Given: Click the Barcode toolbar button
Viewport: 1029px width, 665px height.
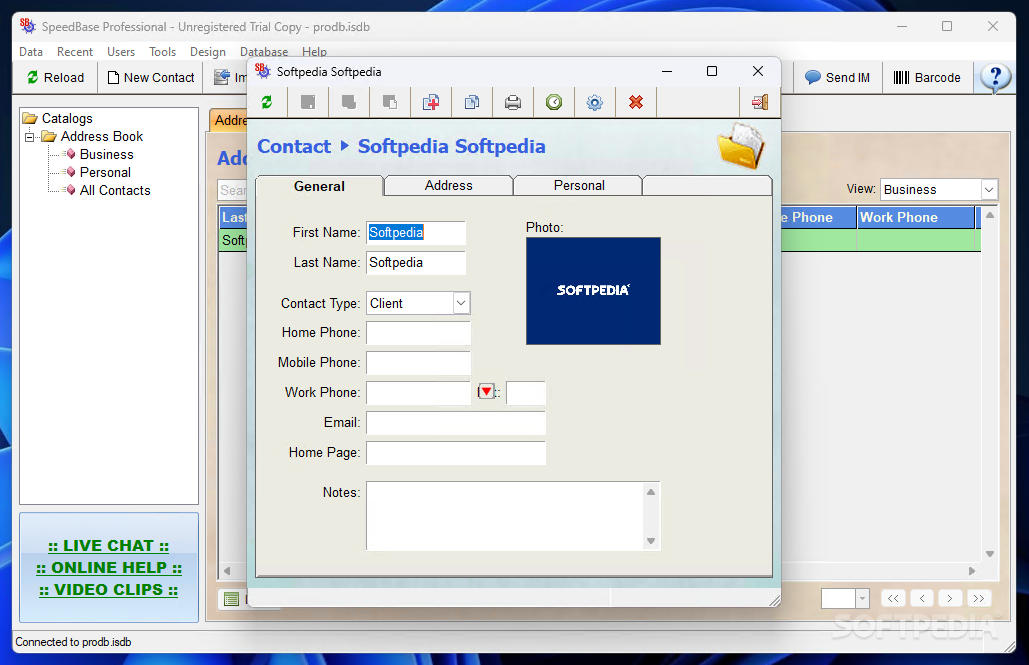Looking at the screenshot, I should point(927,77).
